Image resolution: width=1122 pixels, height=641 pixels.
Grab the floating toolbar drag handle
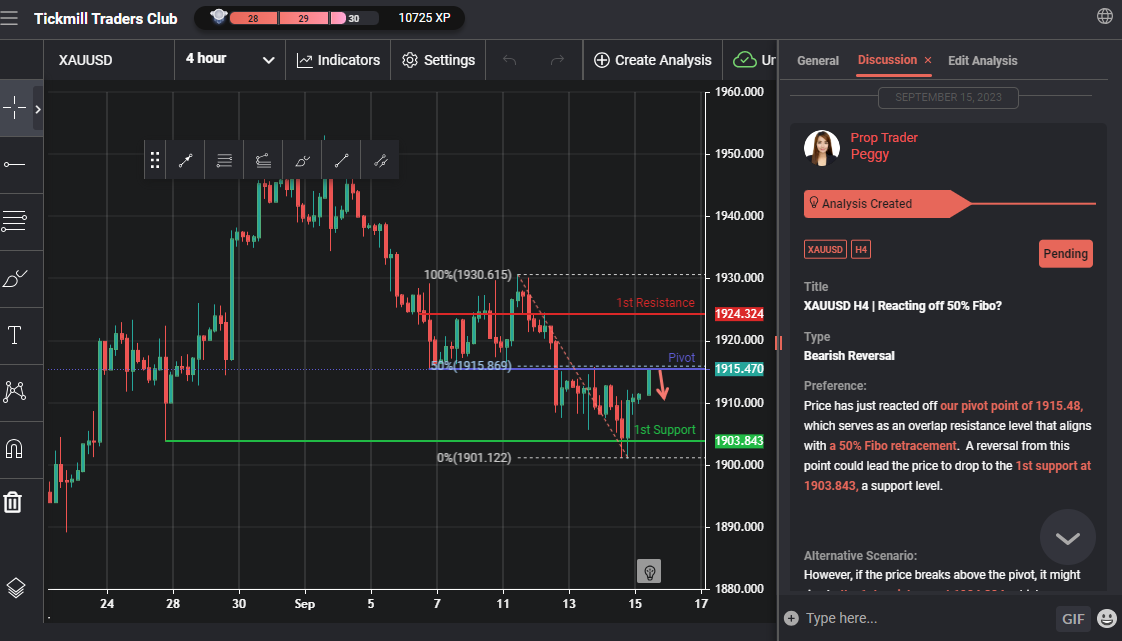[155, 160]
